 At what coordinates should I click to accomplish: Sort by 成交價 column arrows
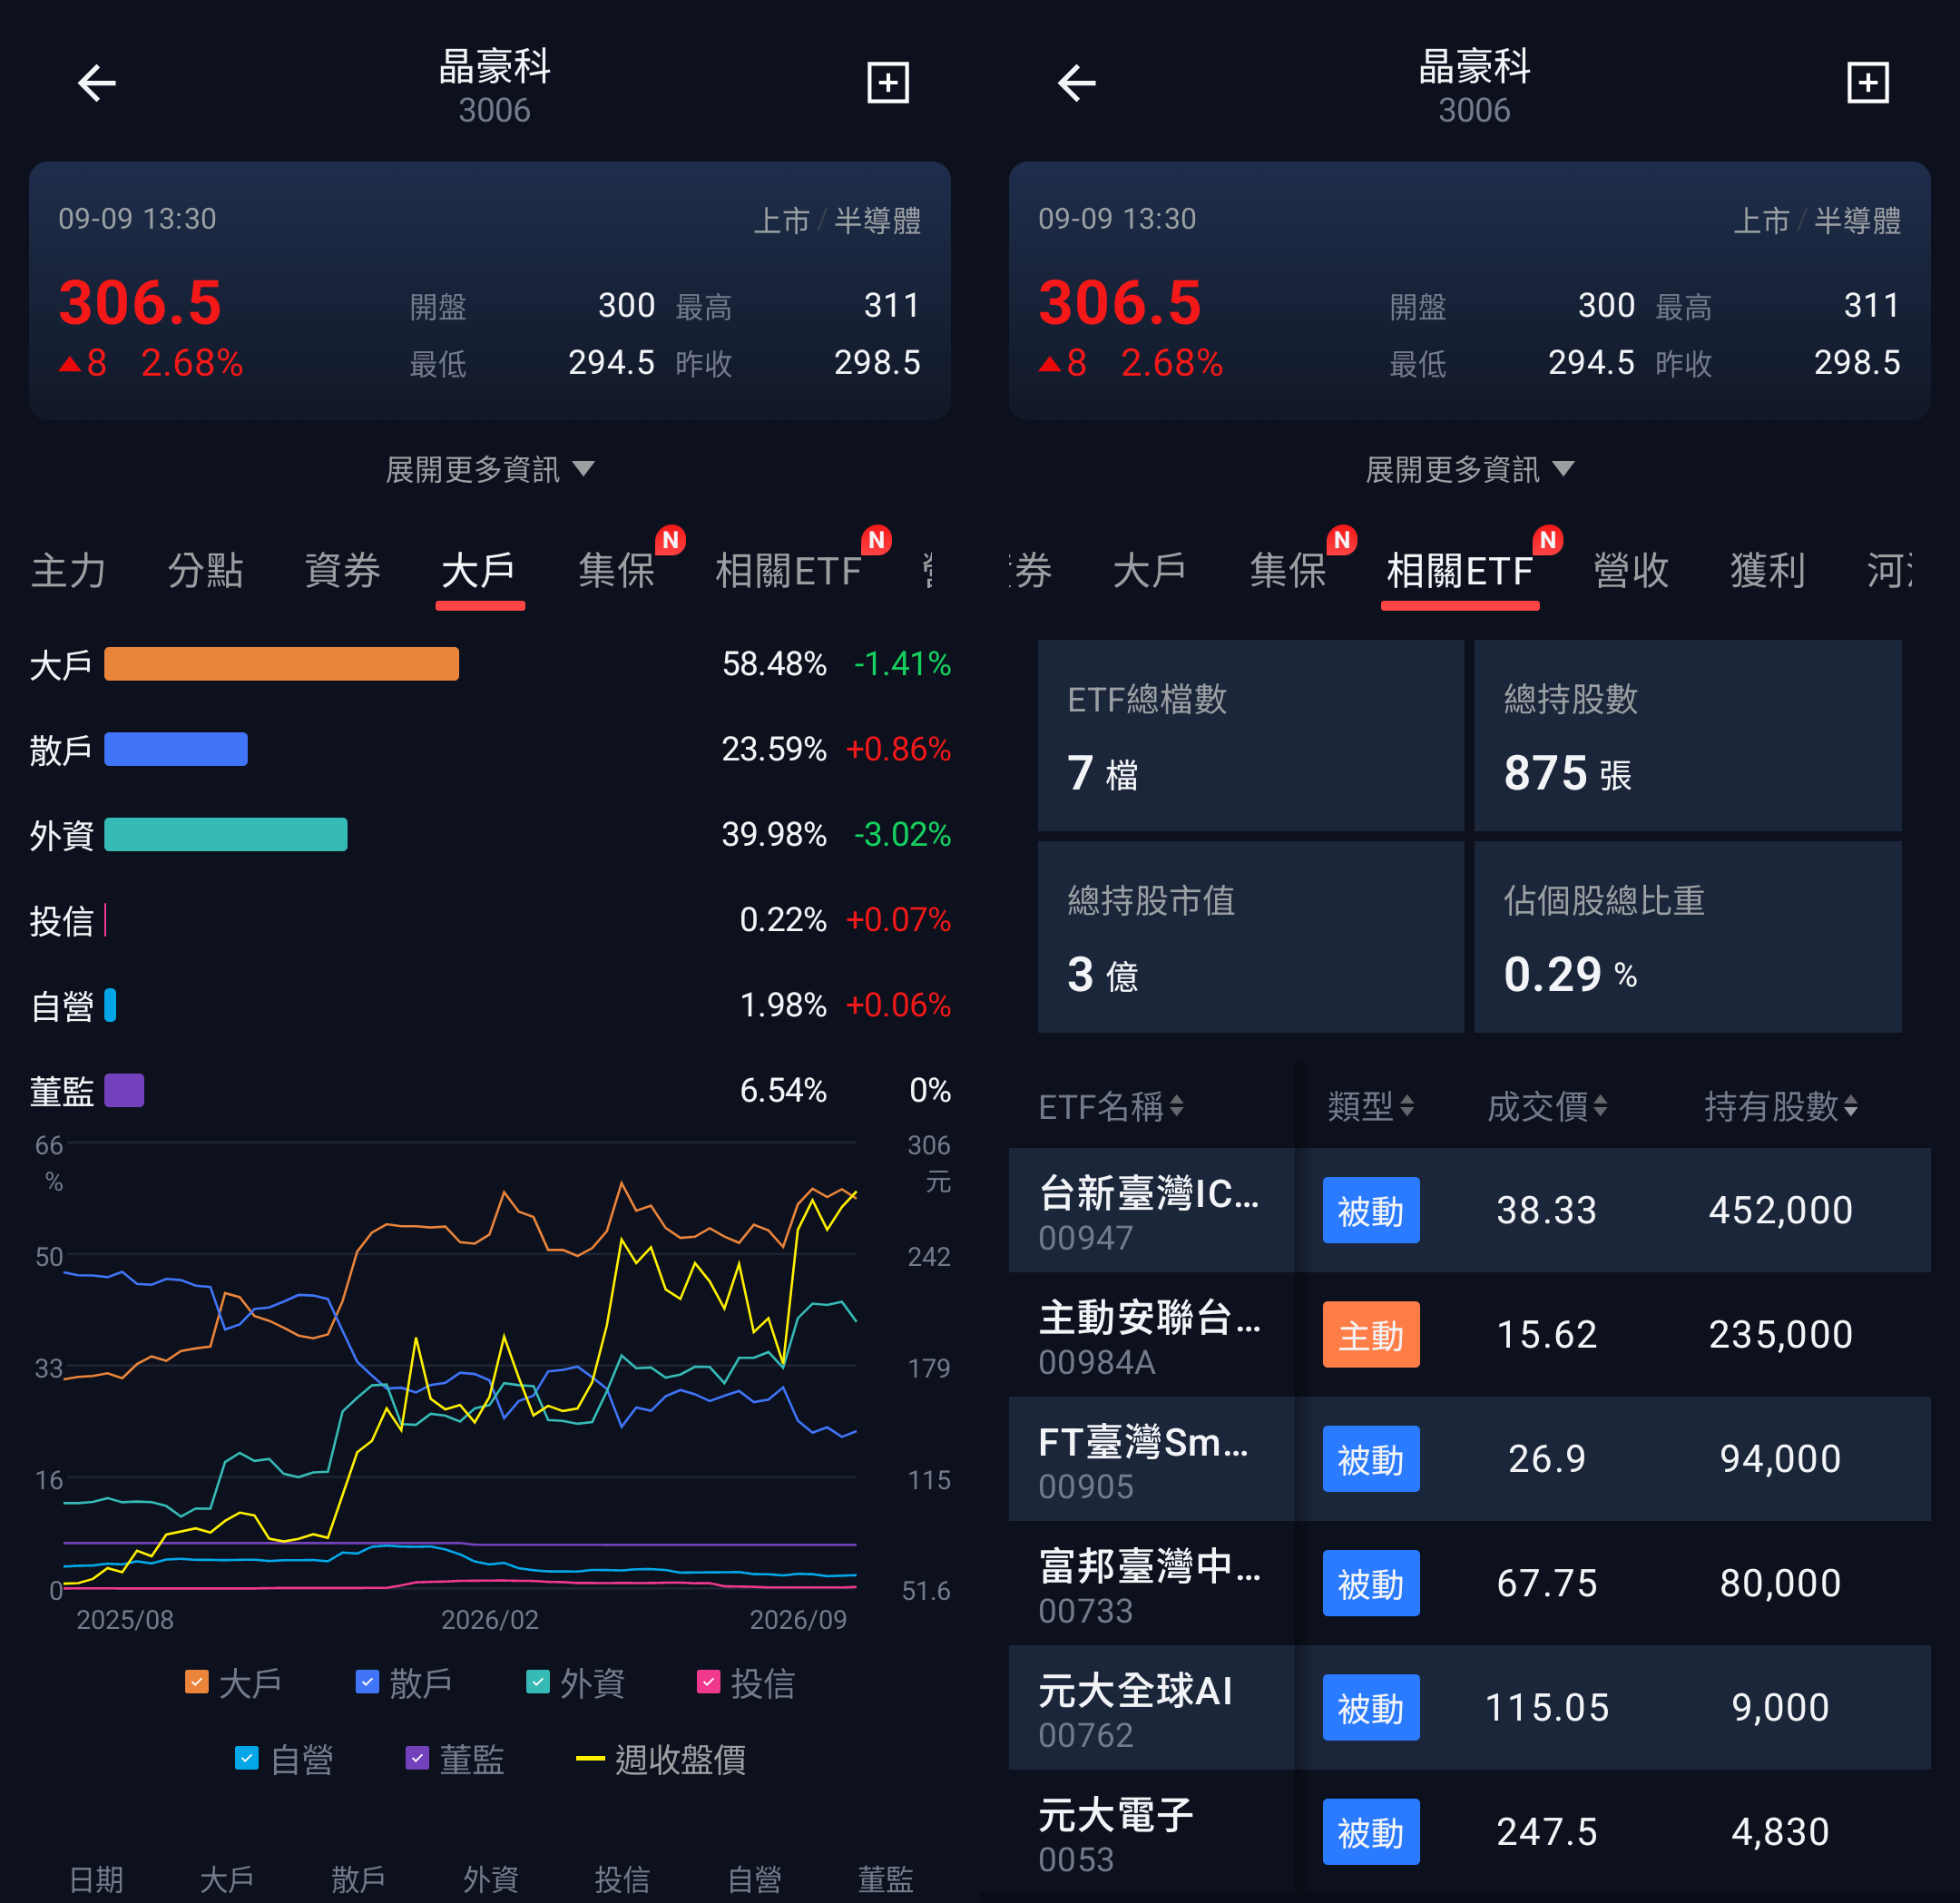1600,1105
